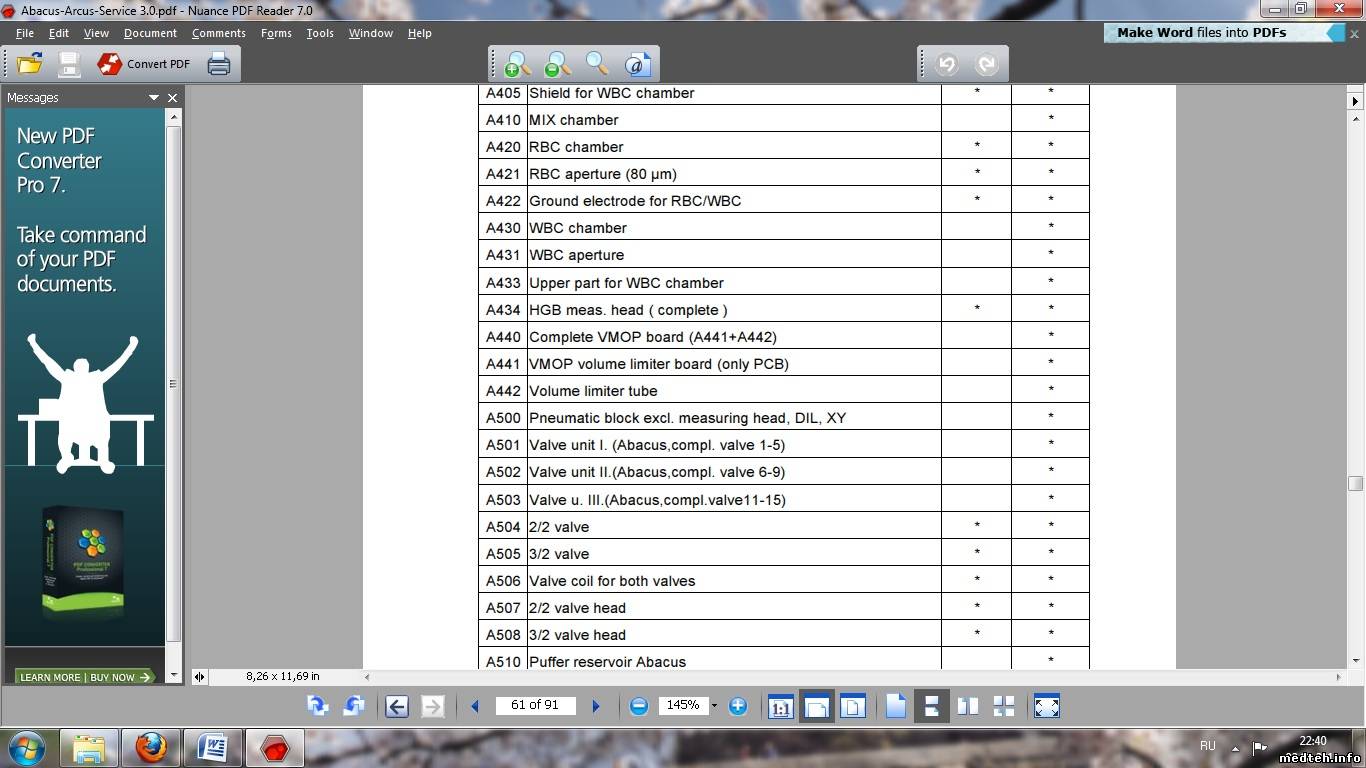Switch to full screen view

click(x=1046, y=706)
